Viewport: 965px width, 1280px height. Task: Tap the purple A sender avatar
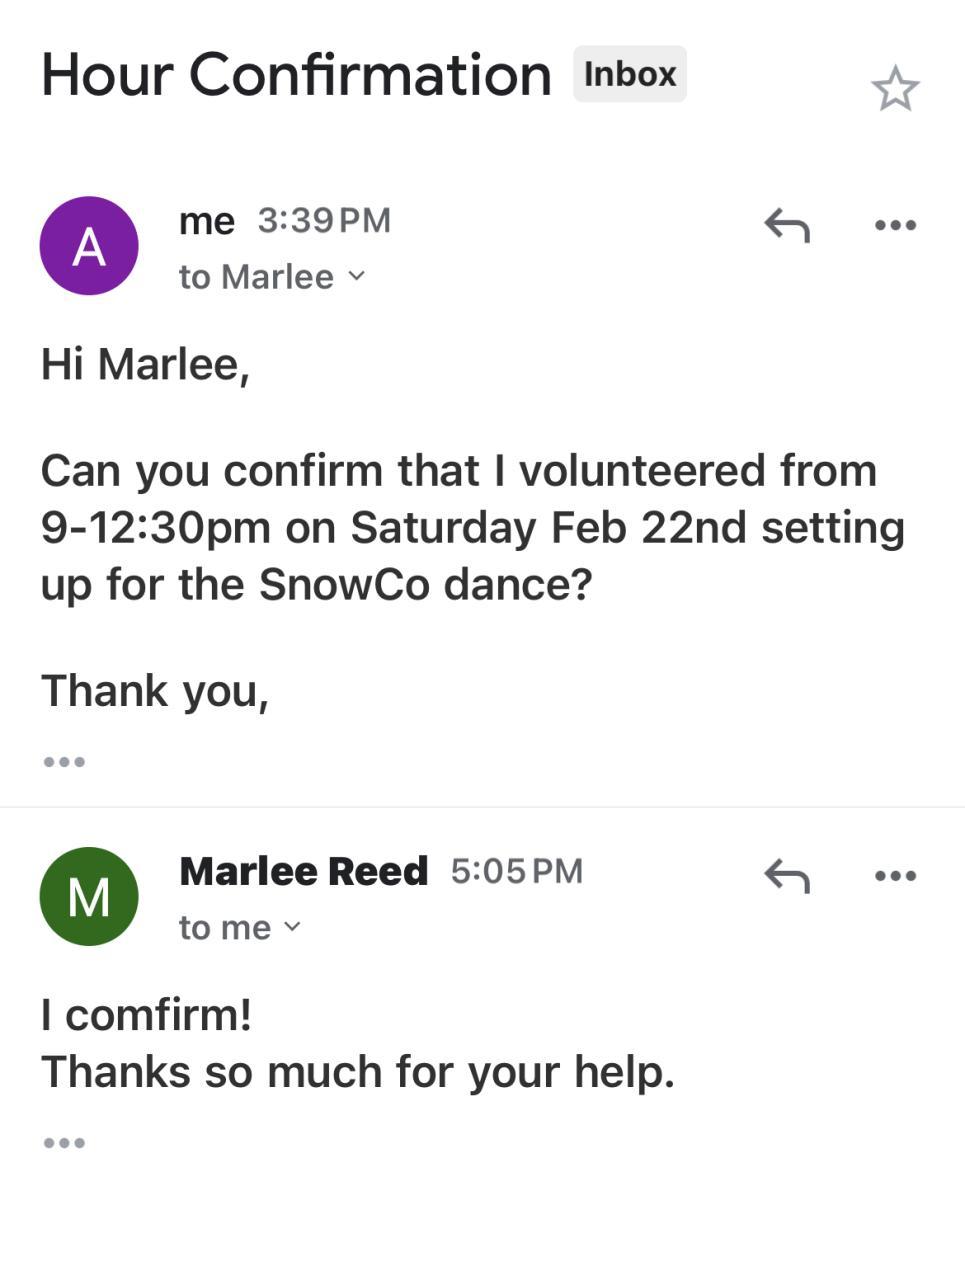(89, 246)
